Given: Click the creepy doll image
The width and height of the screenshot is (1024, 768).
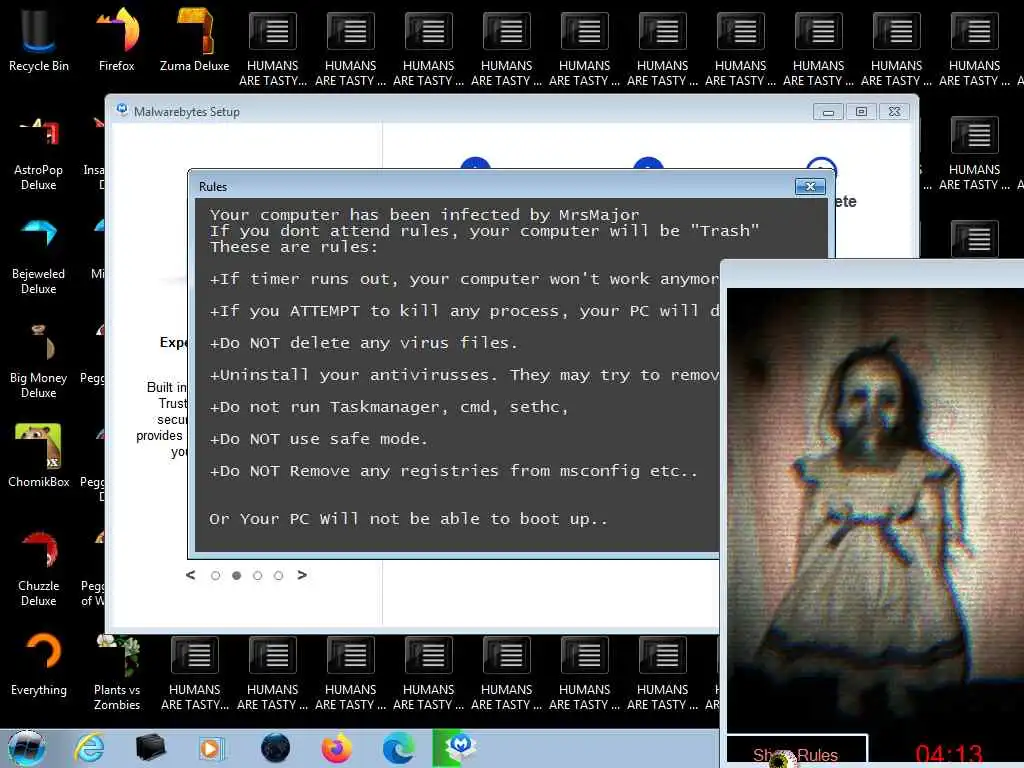Looking at the screenshot, I should (875, 510).
